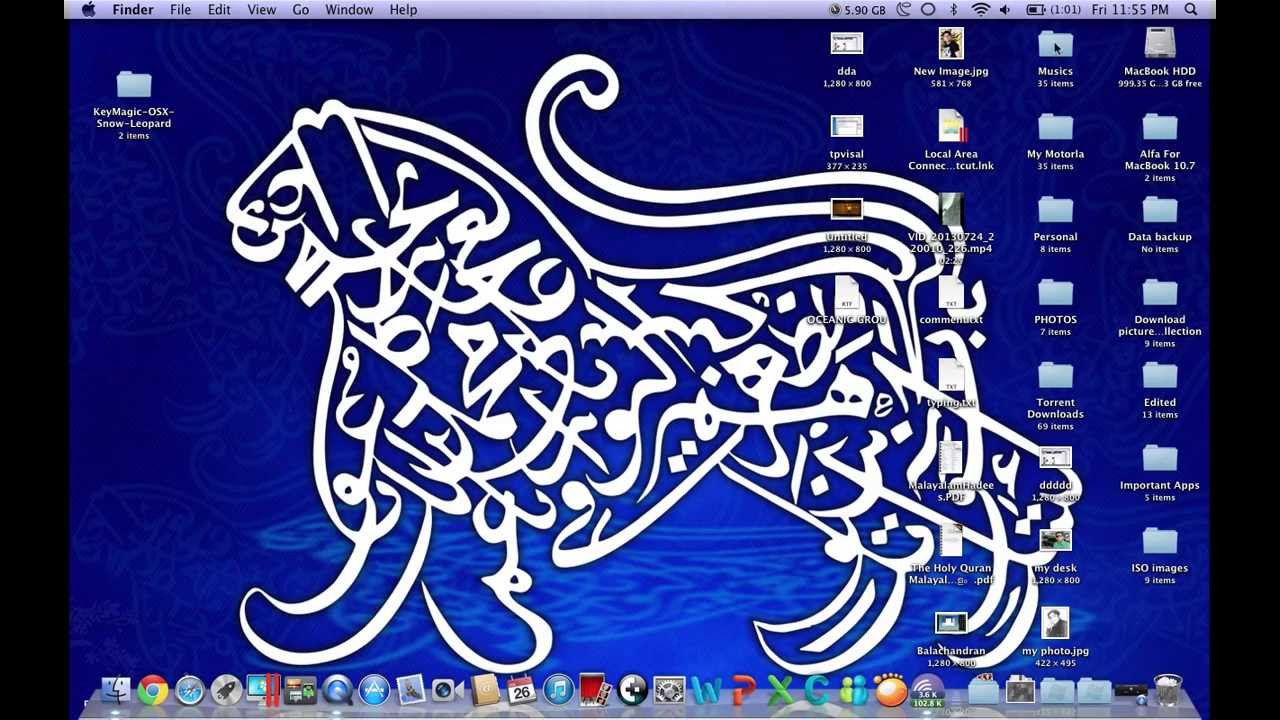Open the Window menu

coord(349,9)
